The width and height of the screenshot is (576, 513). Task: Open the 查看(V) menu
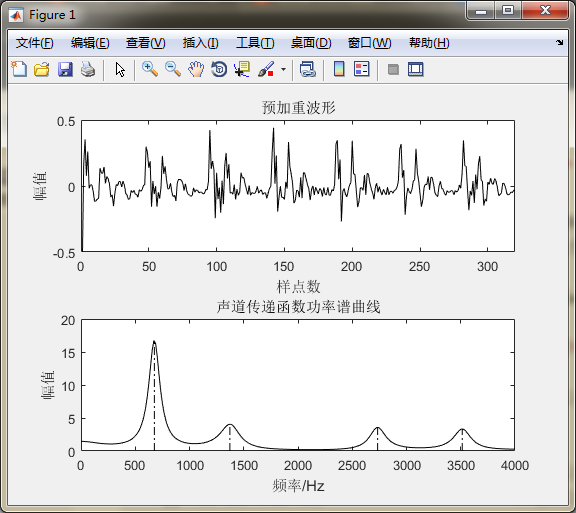(145, 43)
